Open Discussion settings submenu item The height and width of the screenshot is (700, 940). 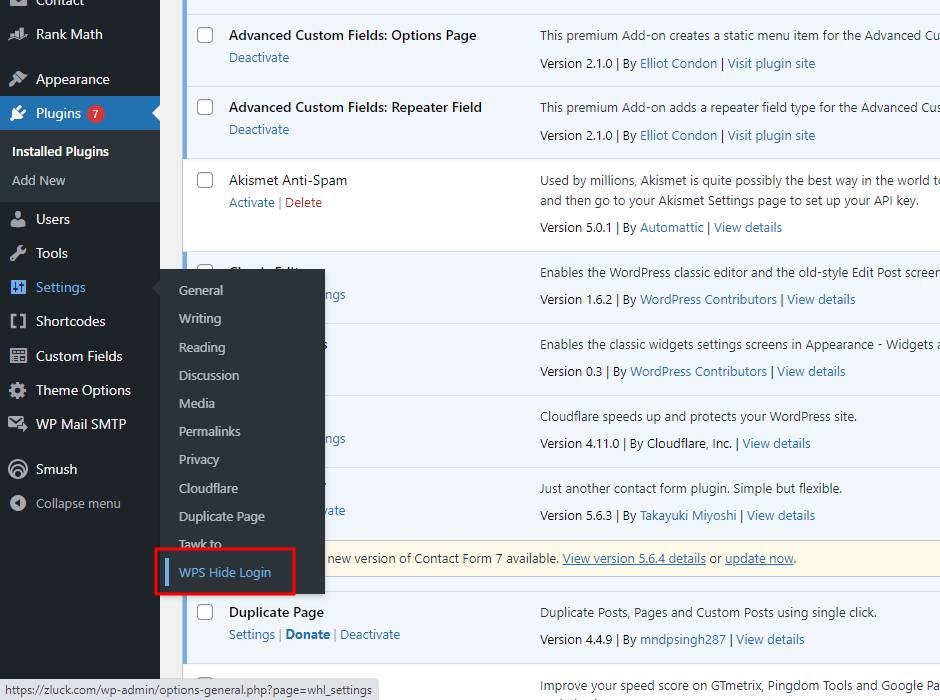click(x=209, y=375)
